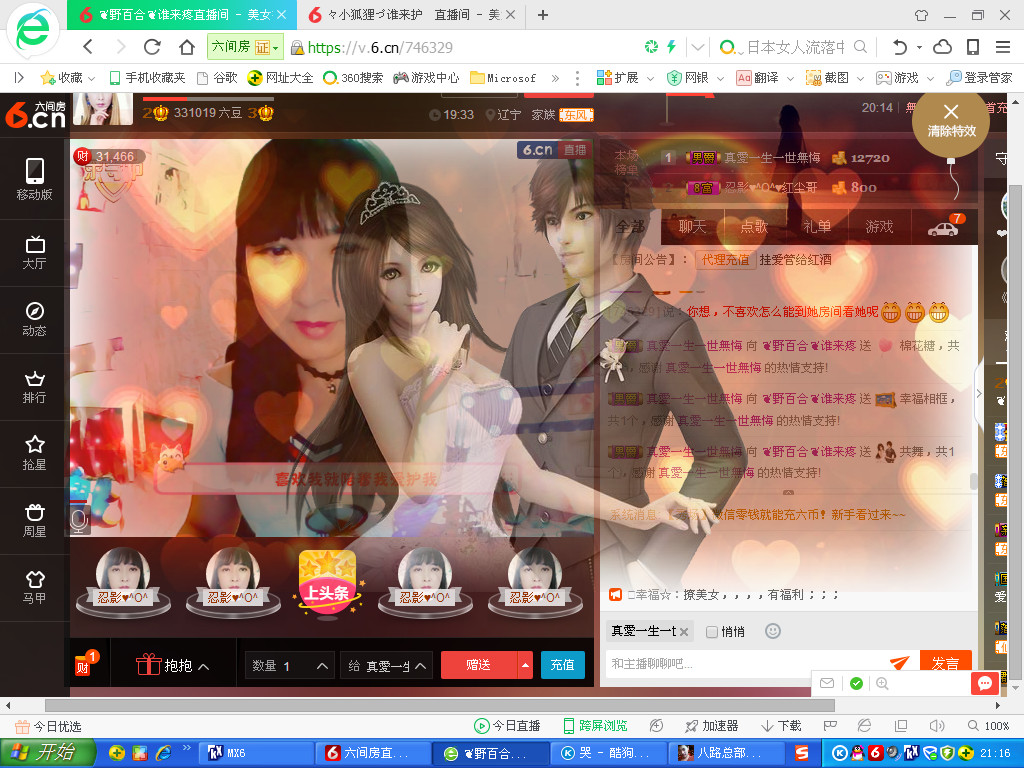
Task: Switch to 聊天 chat tab
Action: coord(692,227)
